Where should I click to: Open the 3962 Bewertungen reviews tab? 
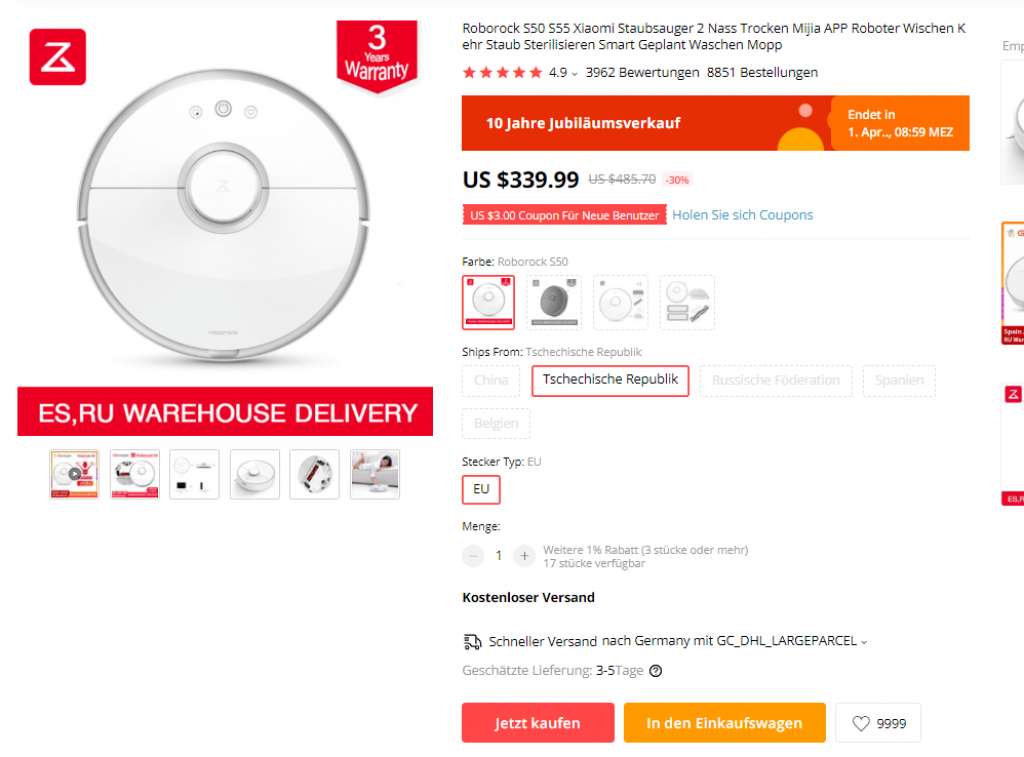(x=642, y=73)
